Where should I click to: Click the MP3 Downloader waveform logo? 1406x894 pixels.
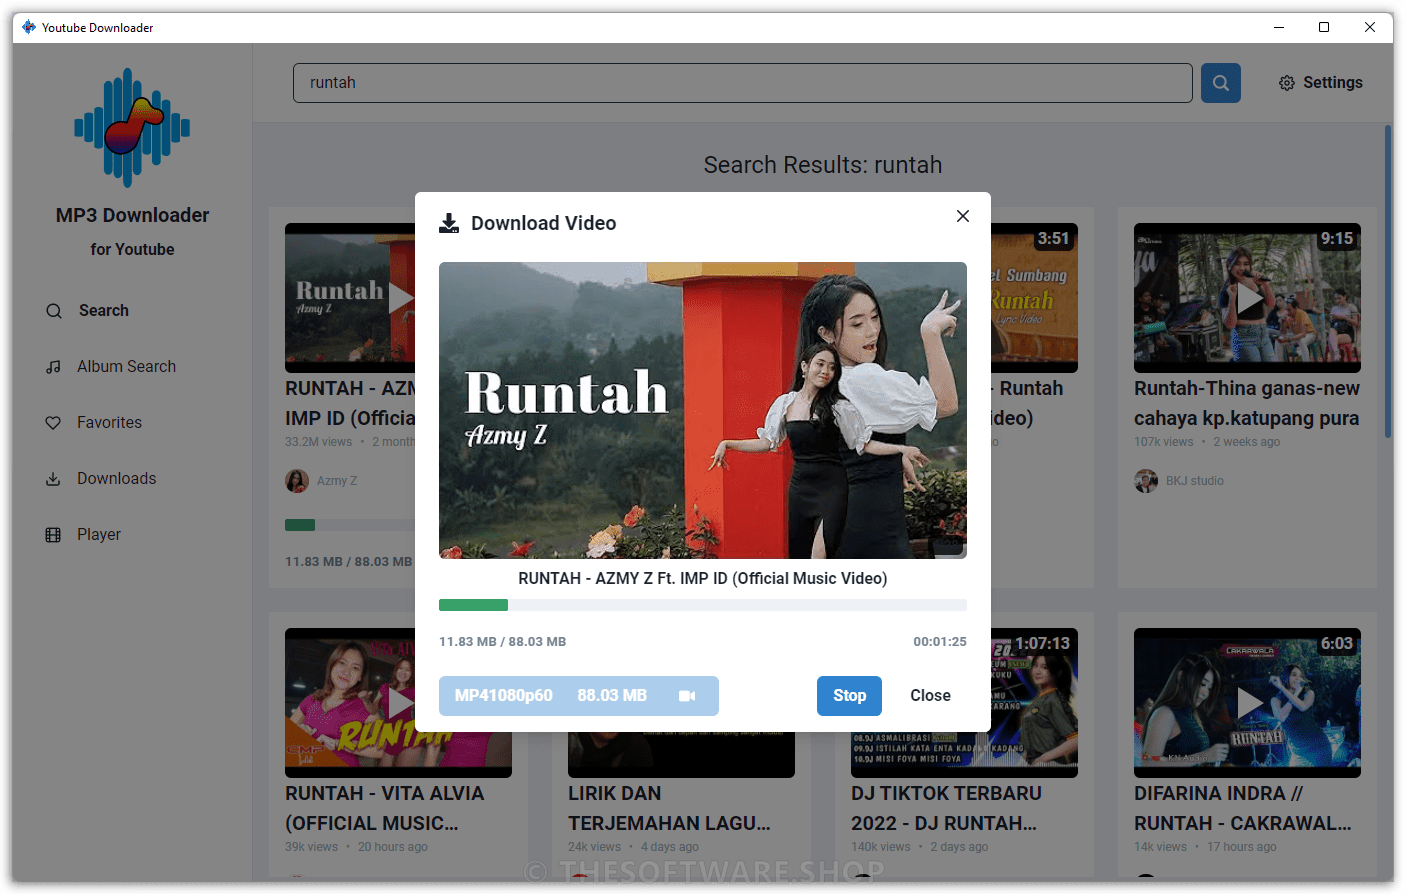coord(132,127)
